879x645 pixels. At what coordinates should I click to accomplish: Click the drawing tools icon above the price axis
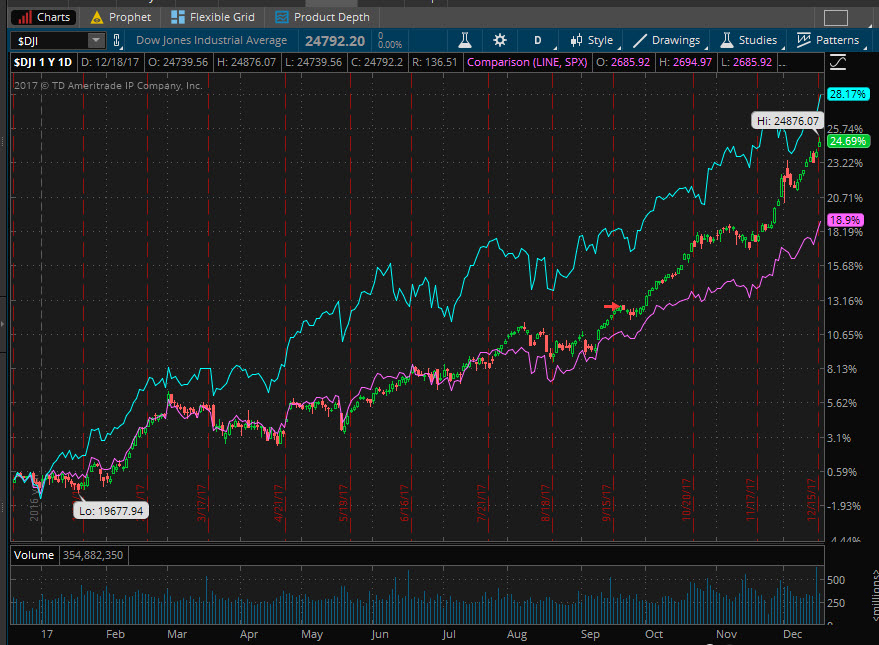838,62
